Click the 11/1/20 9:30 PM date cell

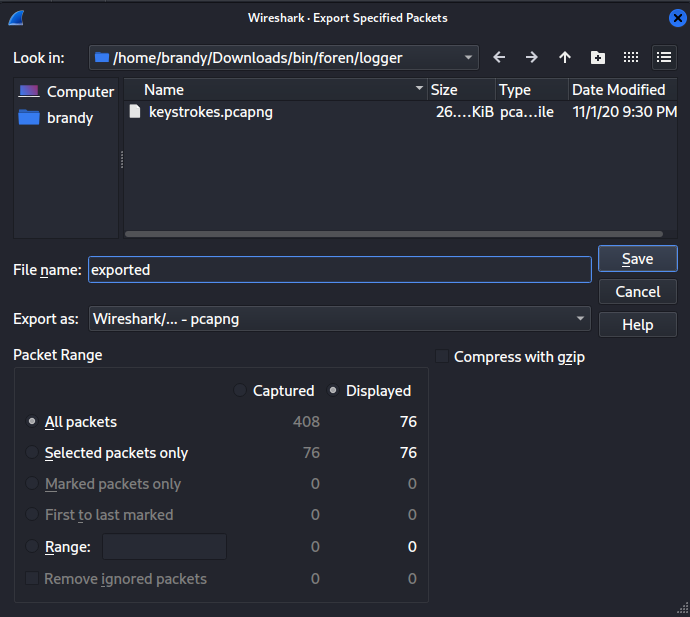(624, 112)
